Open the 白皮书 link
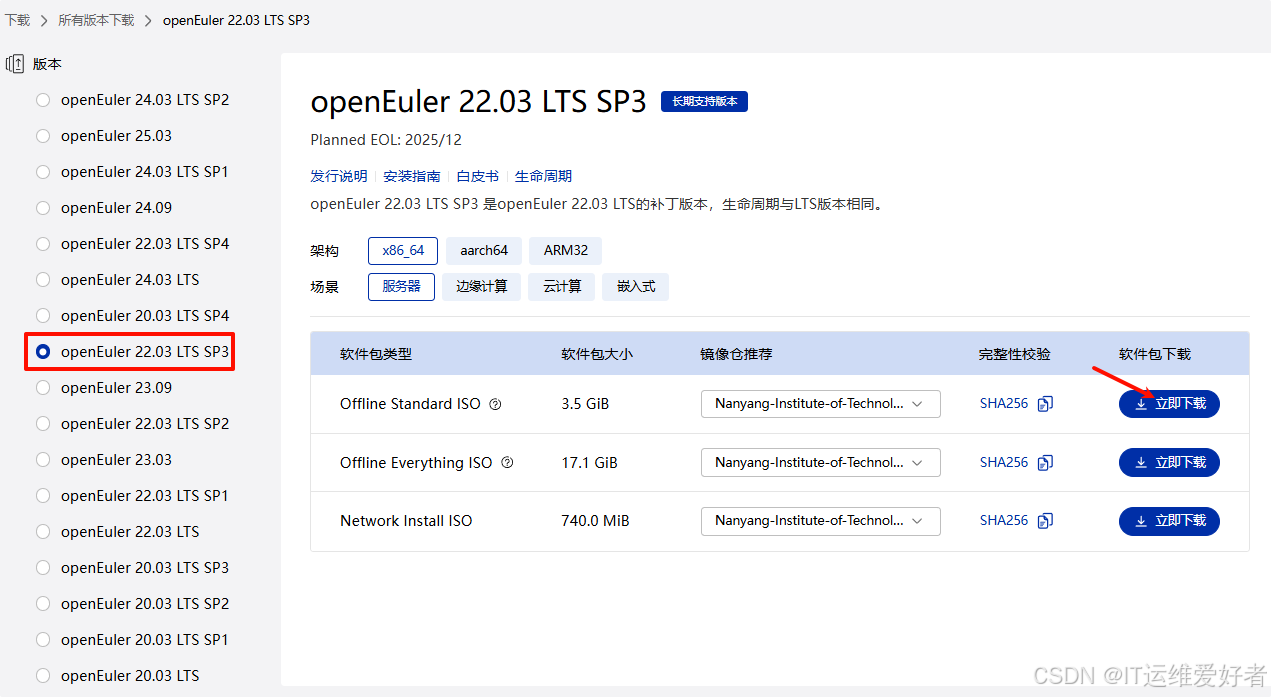1271x697 pixels. click(x=477, y=176)
